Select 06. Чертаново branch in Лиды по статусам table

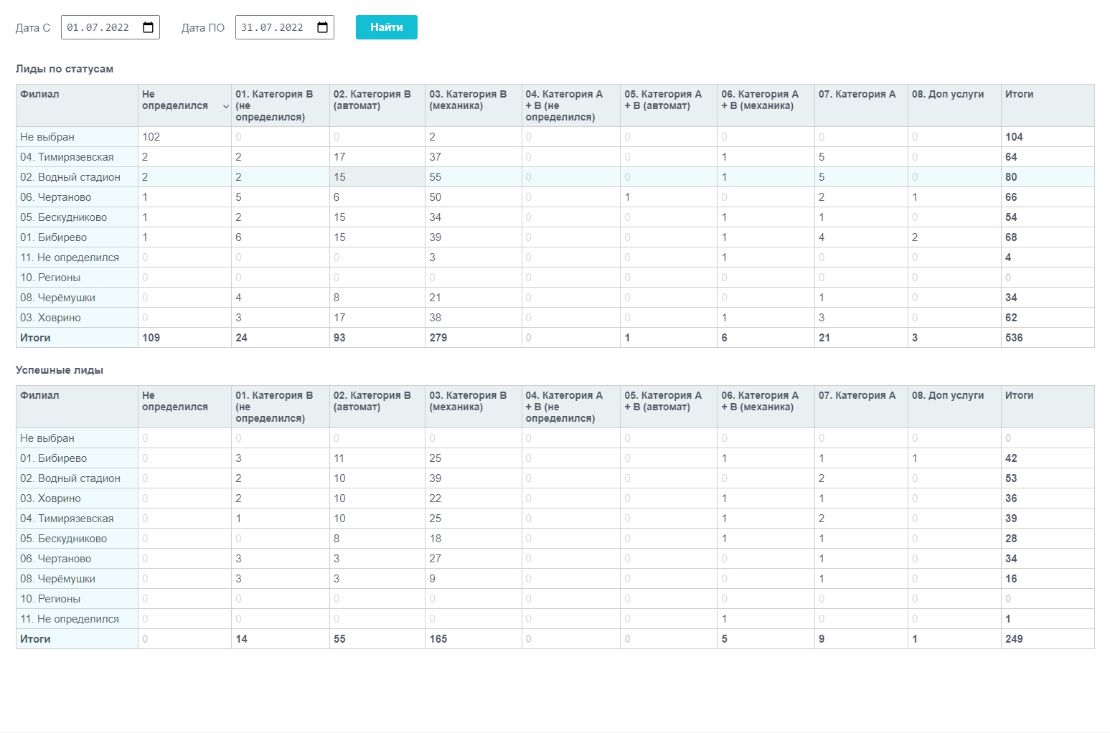tap(55, 197)
